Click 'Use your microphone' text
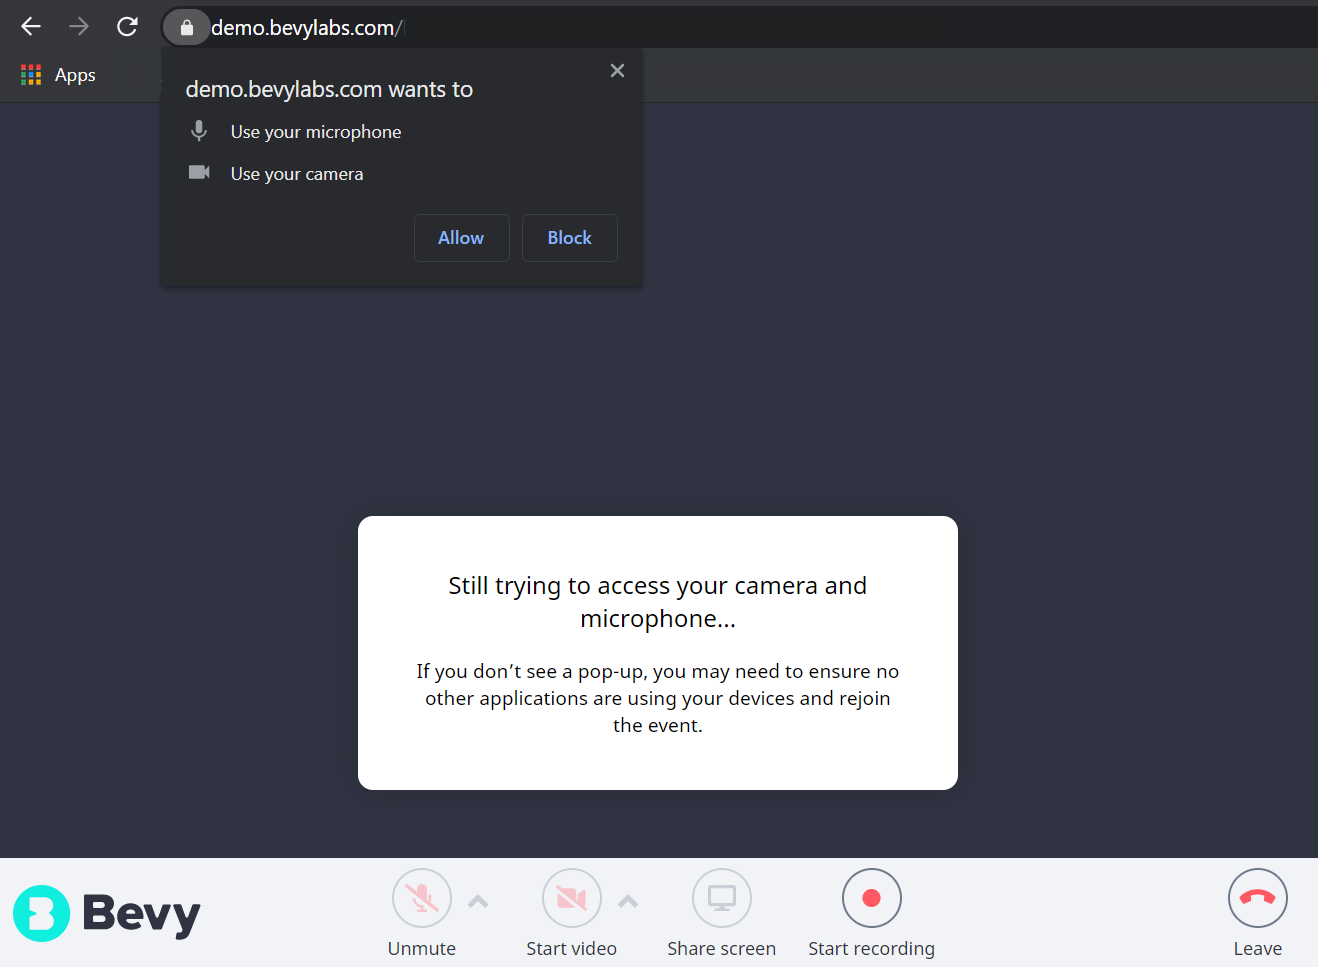This screenshot has height=967, width=1318. (316, 132)
